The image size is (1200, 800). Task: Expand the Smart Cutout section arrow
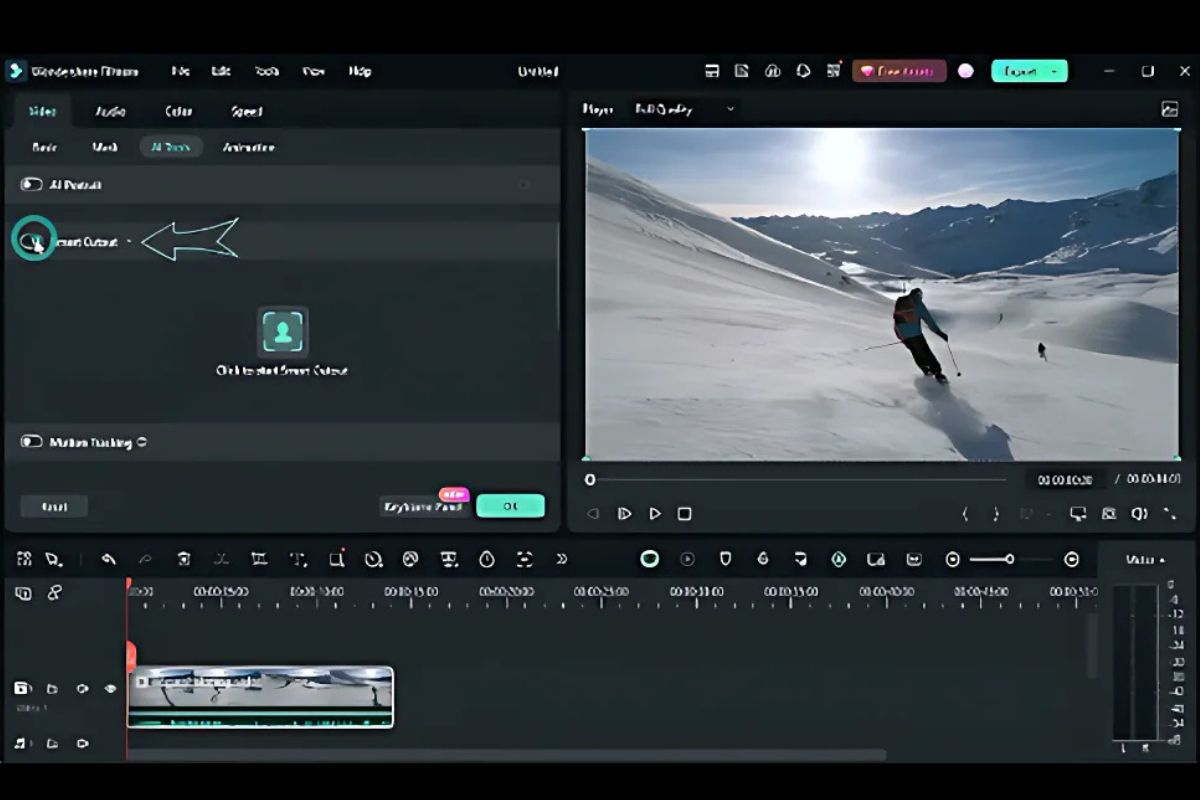129,242
